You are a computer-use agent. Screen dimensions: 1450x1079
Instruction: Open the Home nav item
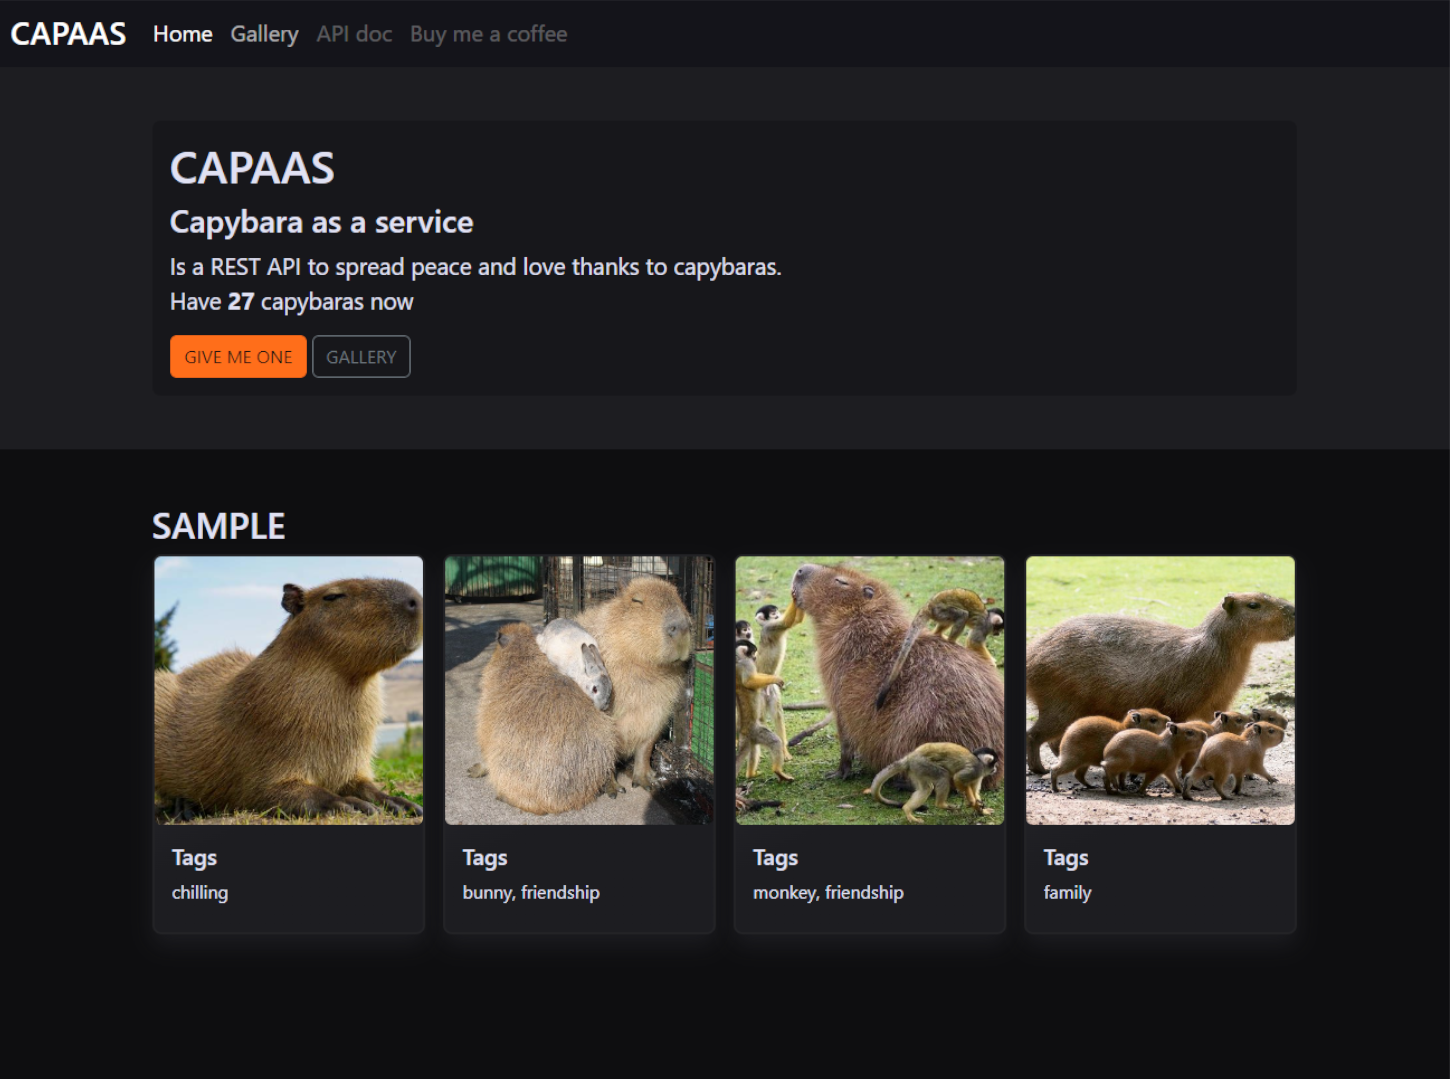(x=182, y=34)
